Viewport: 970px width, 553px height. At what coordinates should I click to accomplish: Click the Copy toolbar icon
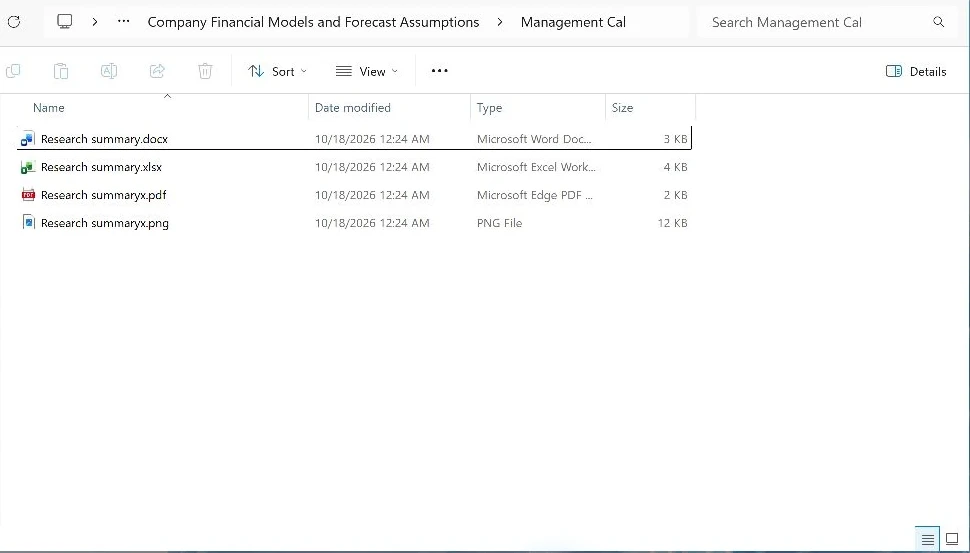coord(13,71)
